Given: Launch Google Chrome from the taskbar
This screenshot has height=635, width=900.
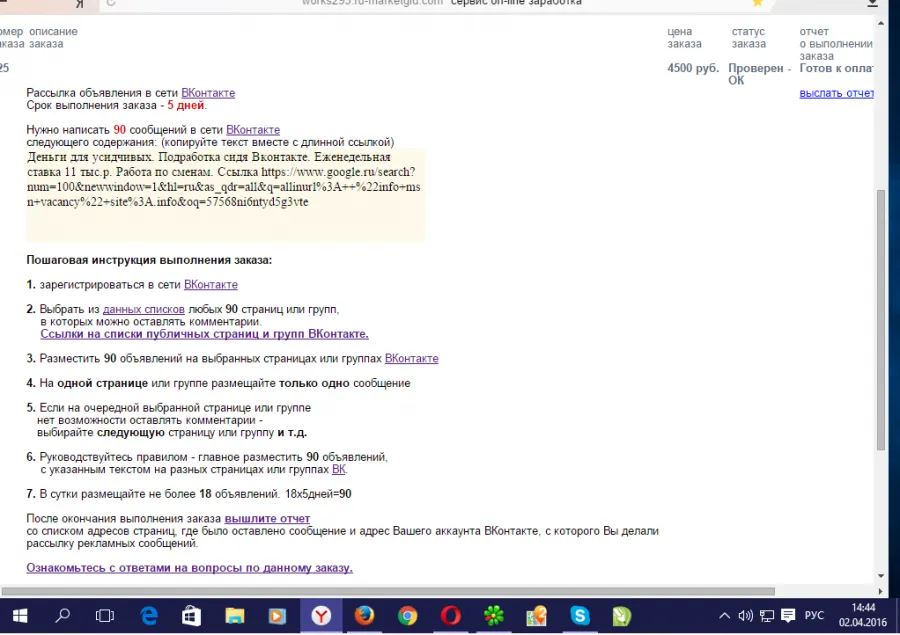Looking at the screenshot, I should (x=408, y=616).
